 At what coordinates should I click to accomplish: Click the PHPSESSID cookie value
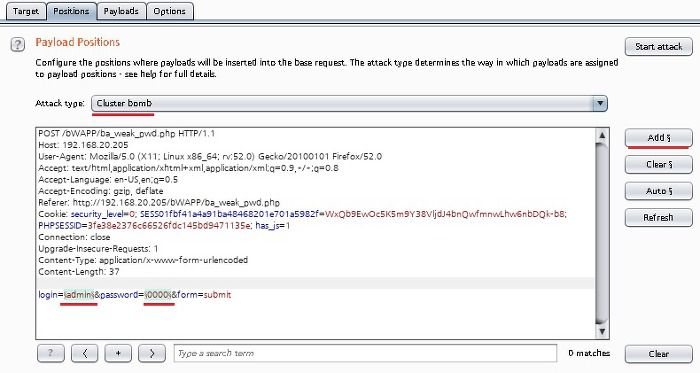tap(169, 226)
